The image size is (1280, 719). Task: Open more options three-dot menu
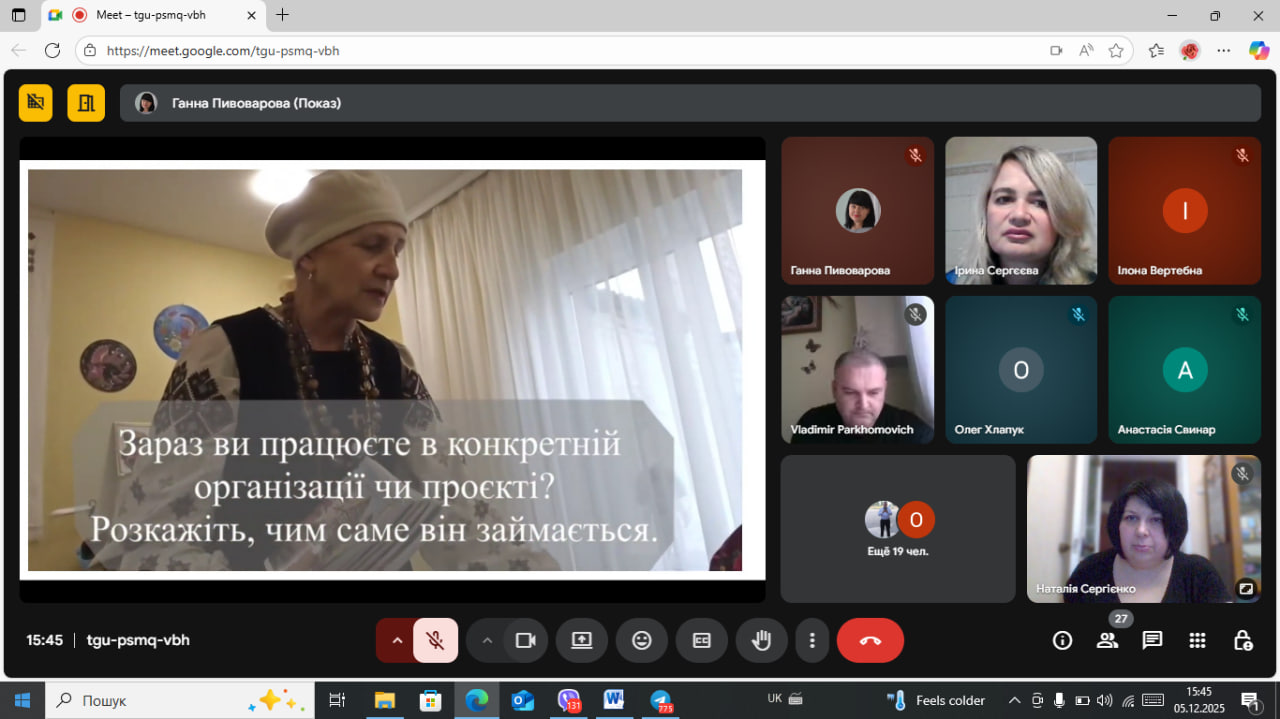click(812, 641)
